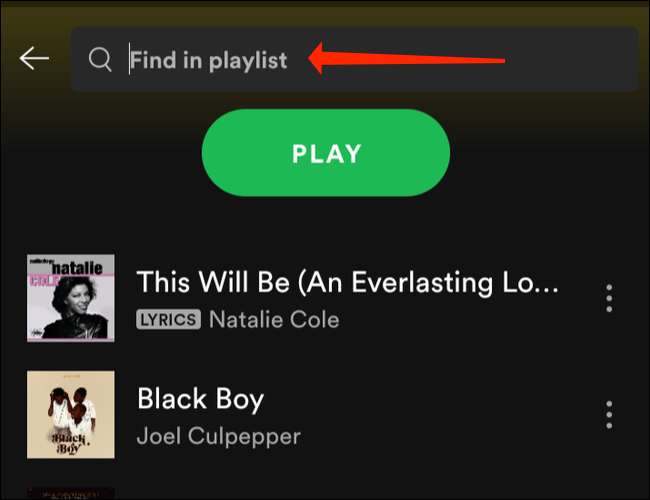Select the Black Boy song title

click(x=201, y=399)
